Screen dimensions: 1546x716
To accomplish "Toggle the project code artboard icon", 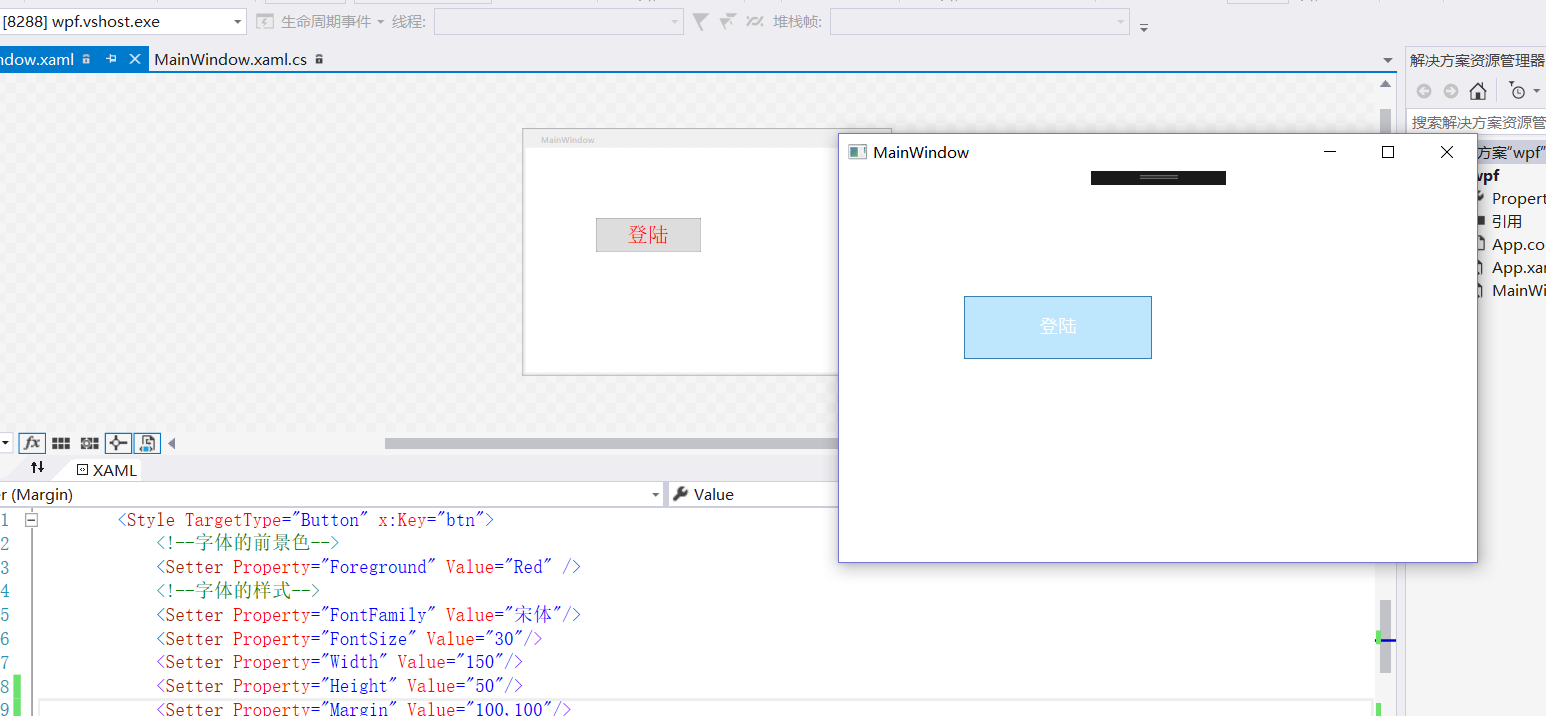I will click(147, 443).
